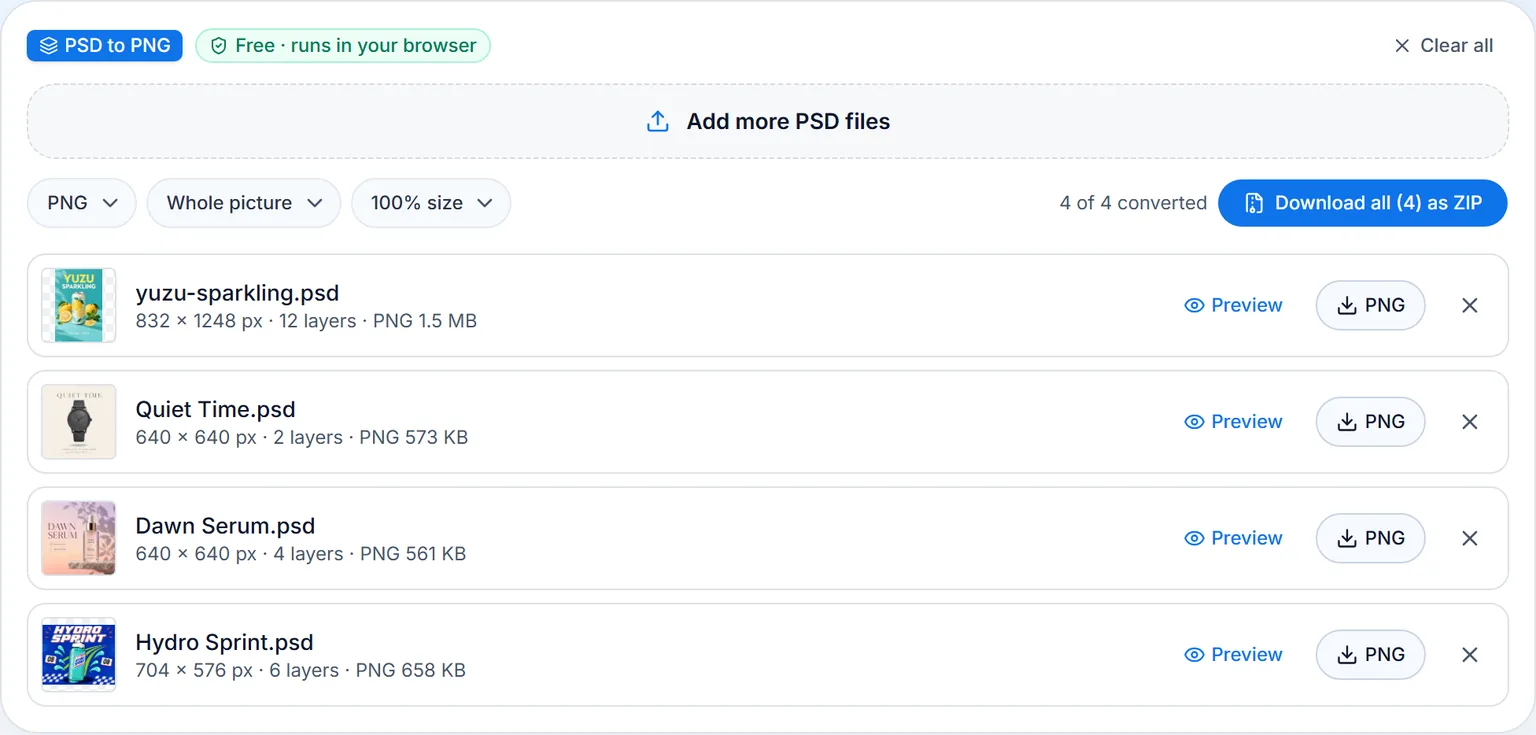The image size is (1536, 735).
Task: Click the Free runs in your browser badge
Action: (343, 45)
